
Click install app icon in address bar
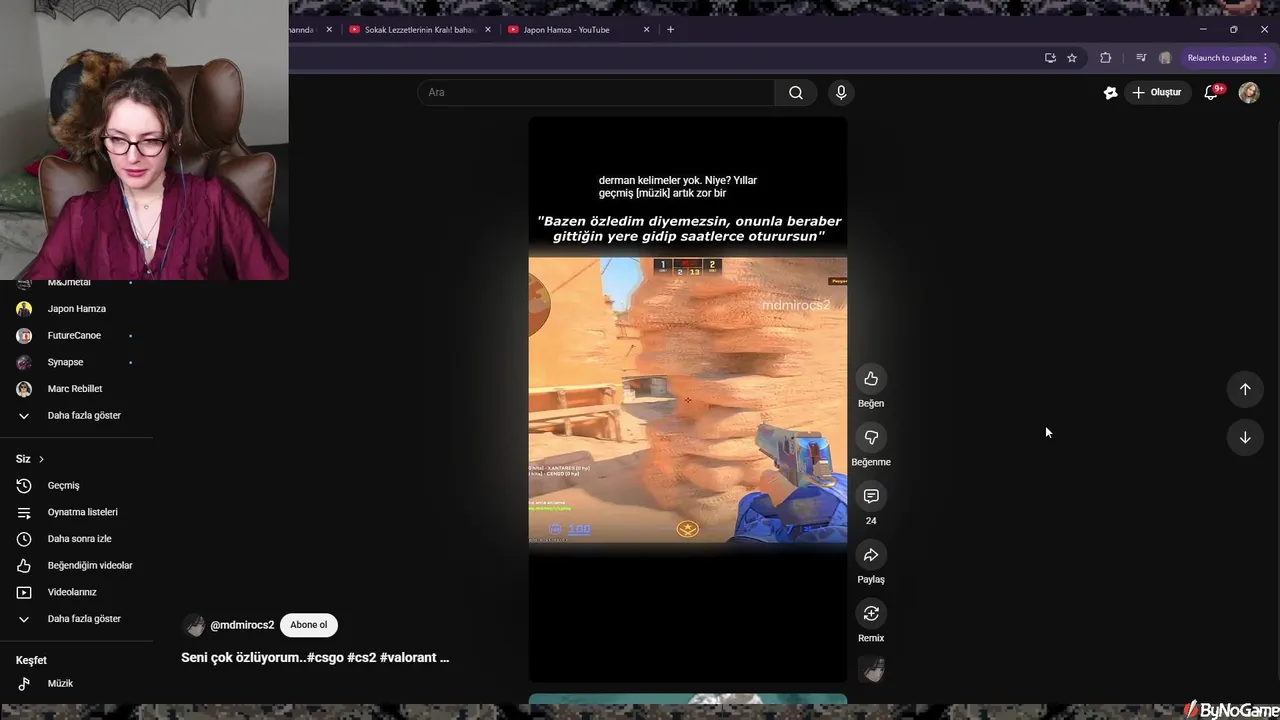click(1050, 58)
